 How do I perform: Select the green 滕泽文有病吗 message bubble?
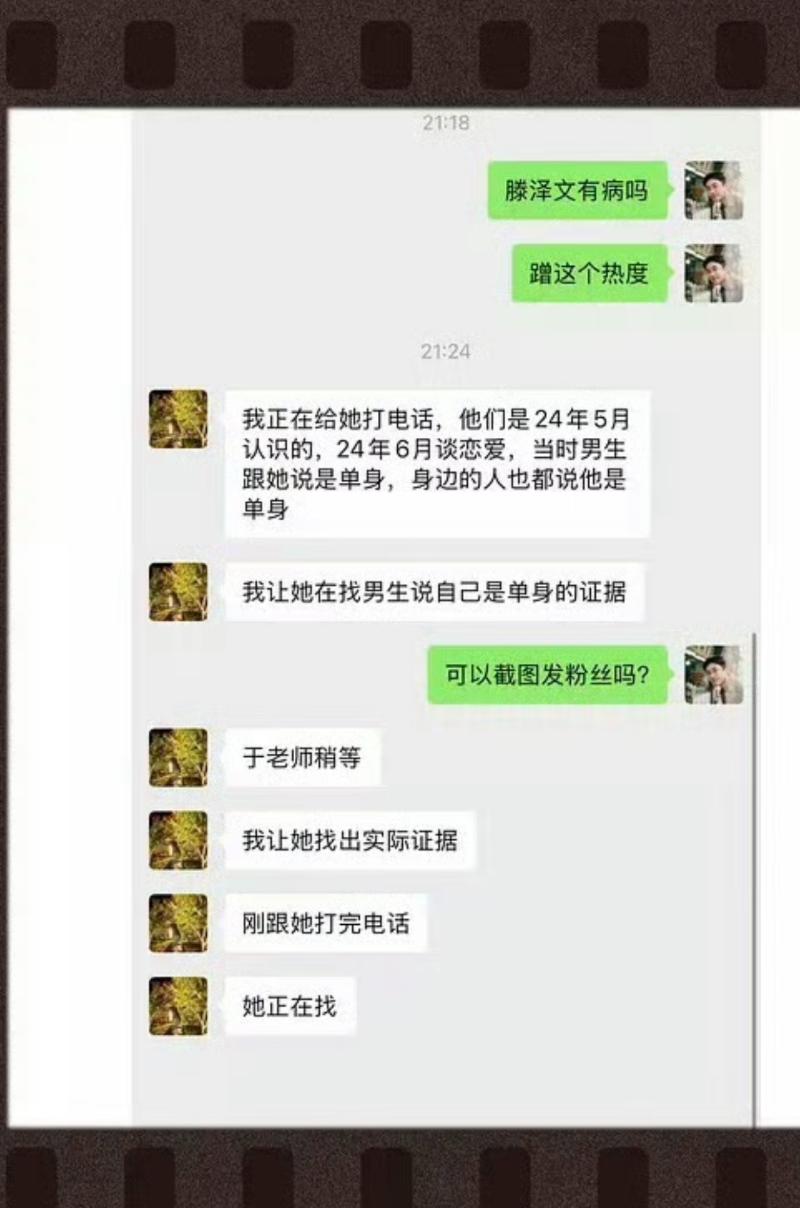[578, 190]
